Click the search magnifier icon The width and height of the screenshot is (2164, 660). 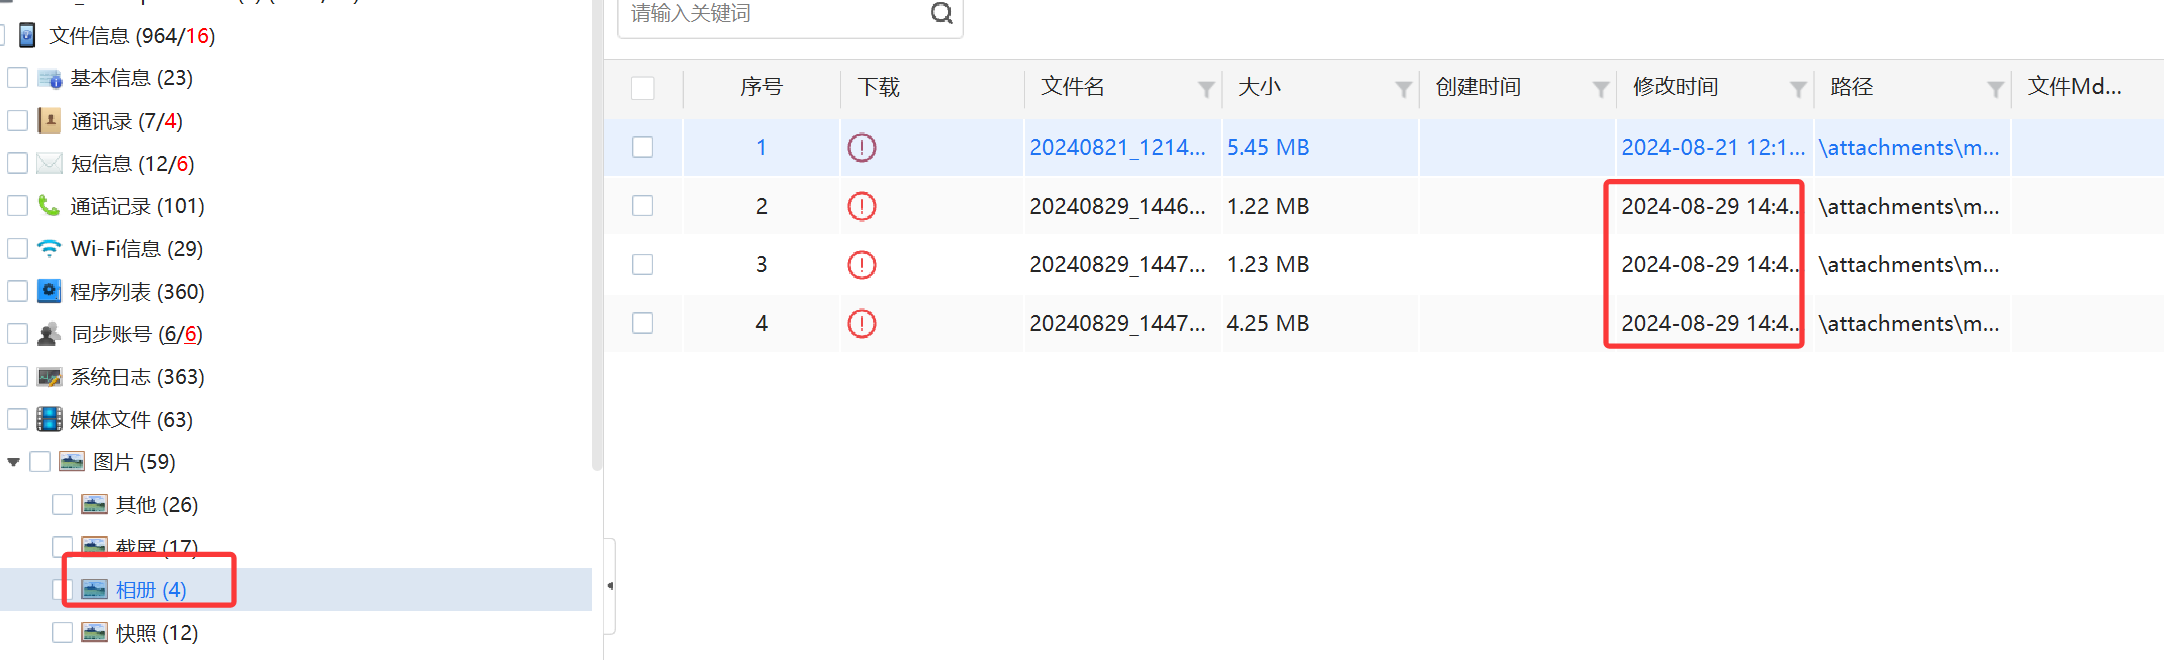point(941,13)
